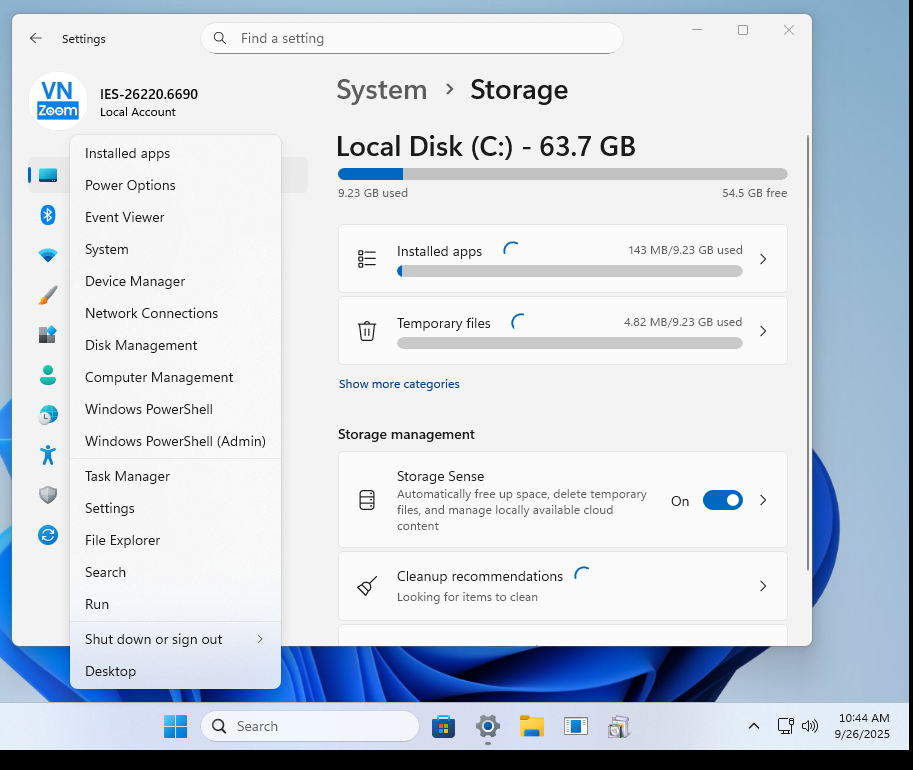
Task: Go back with the Settings back arrow
Action: 36,38
